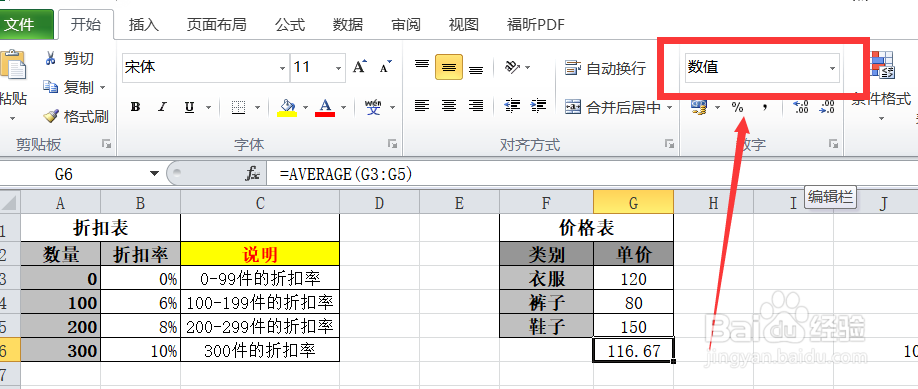Image resolution: width=918 pixels, height=389 pixels.
Task: Open copy options dropdown arrow
Action: click(x=102, y=87)
